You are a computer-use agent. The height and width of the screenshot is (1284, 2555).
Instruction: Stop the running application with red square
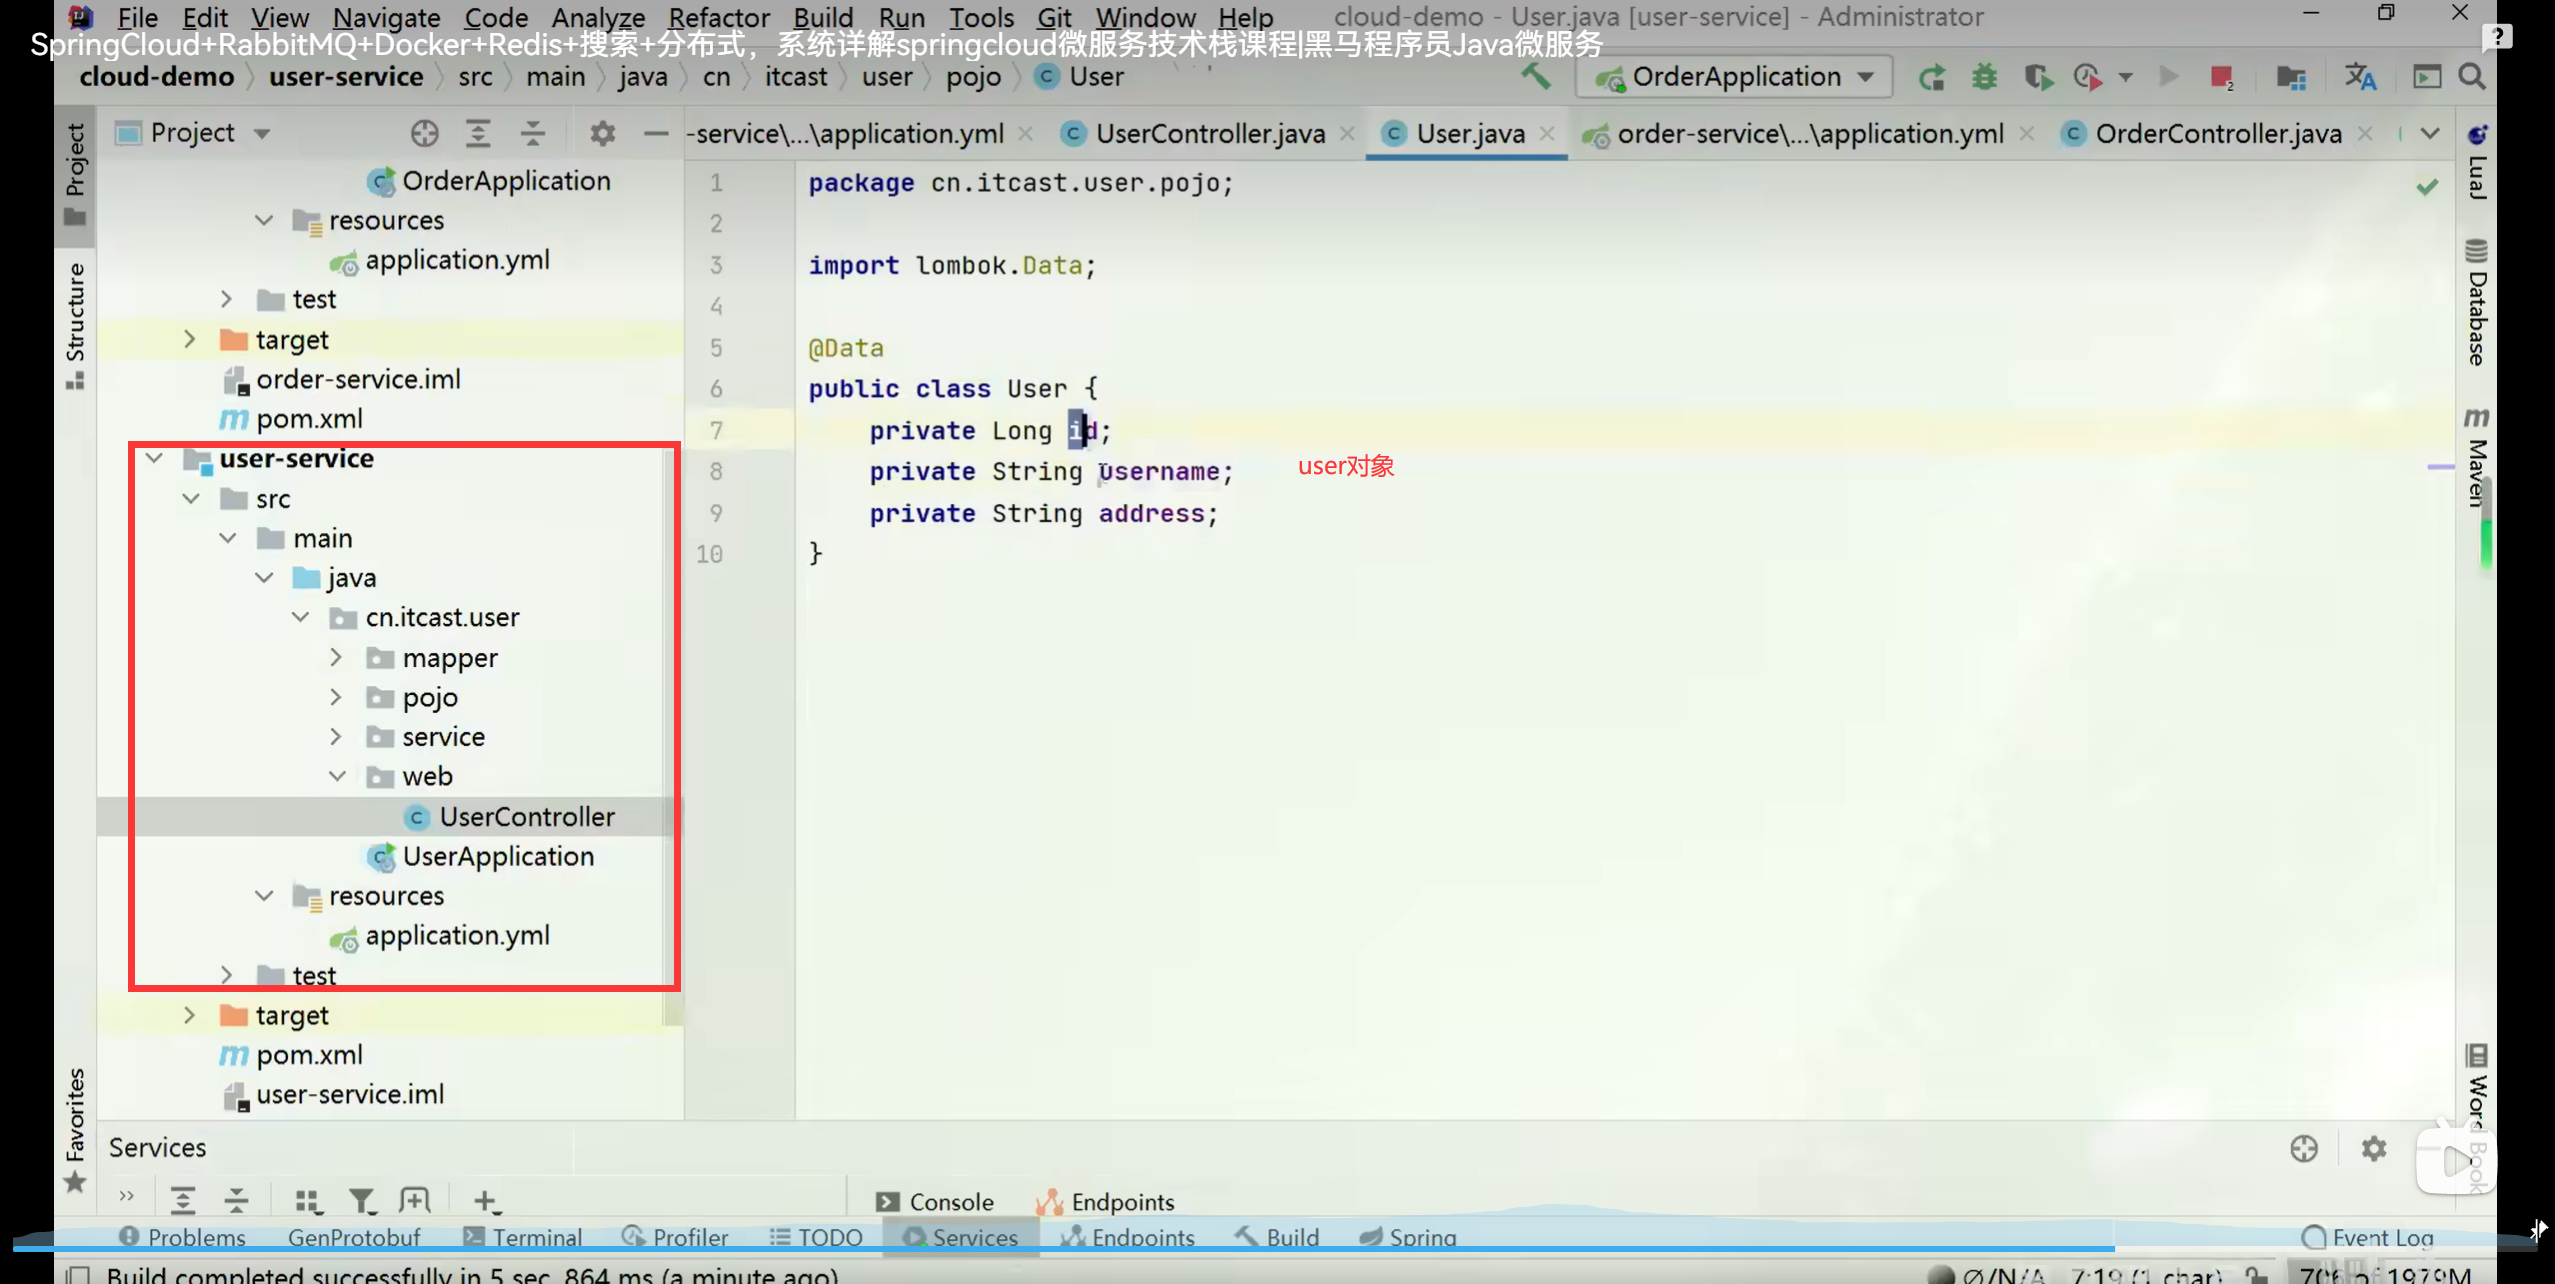pyautogui.click(x=2221, y=77)
